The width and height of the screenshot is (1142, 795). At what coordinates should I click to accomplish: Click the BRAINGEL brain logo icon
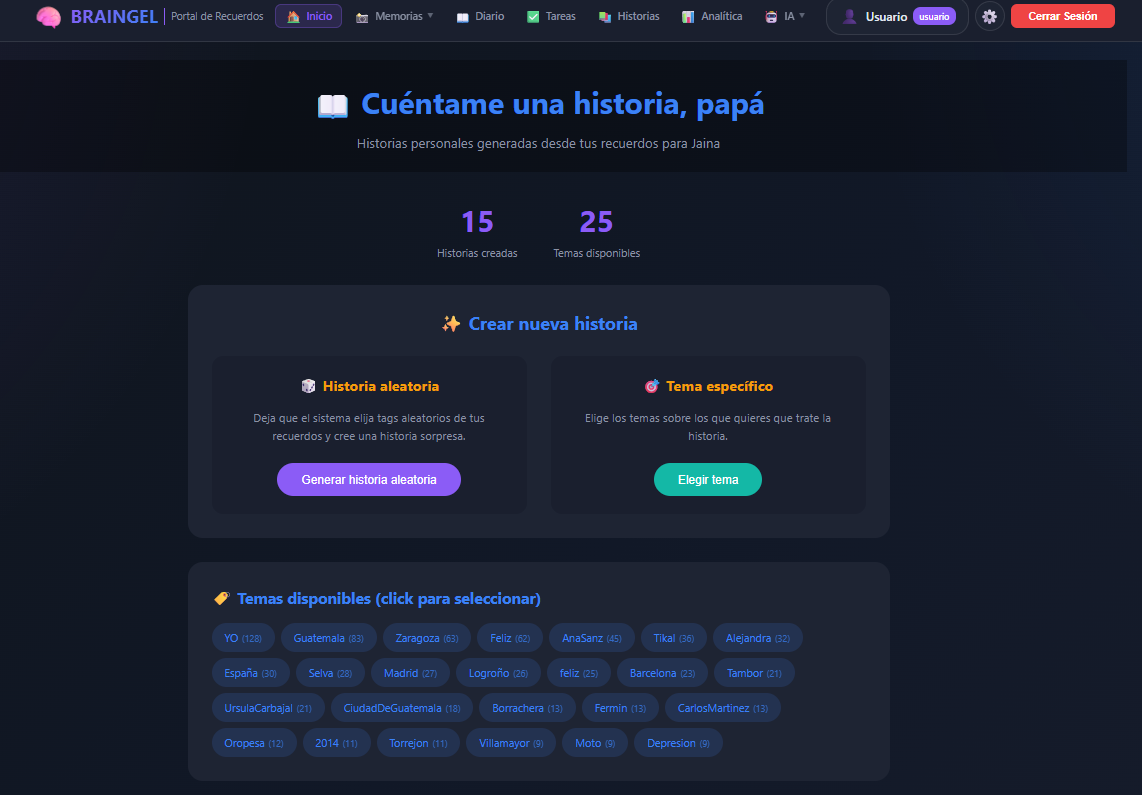tap(48, 17)
